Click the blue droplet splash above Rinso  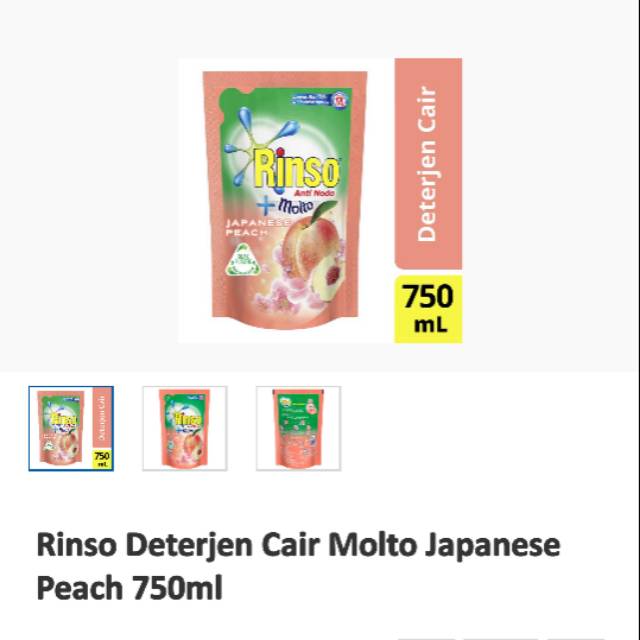[x=262, y=143]
